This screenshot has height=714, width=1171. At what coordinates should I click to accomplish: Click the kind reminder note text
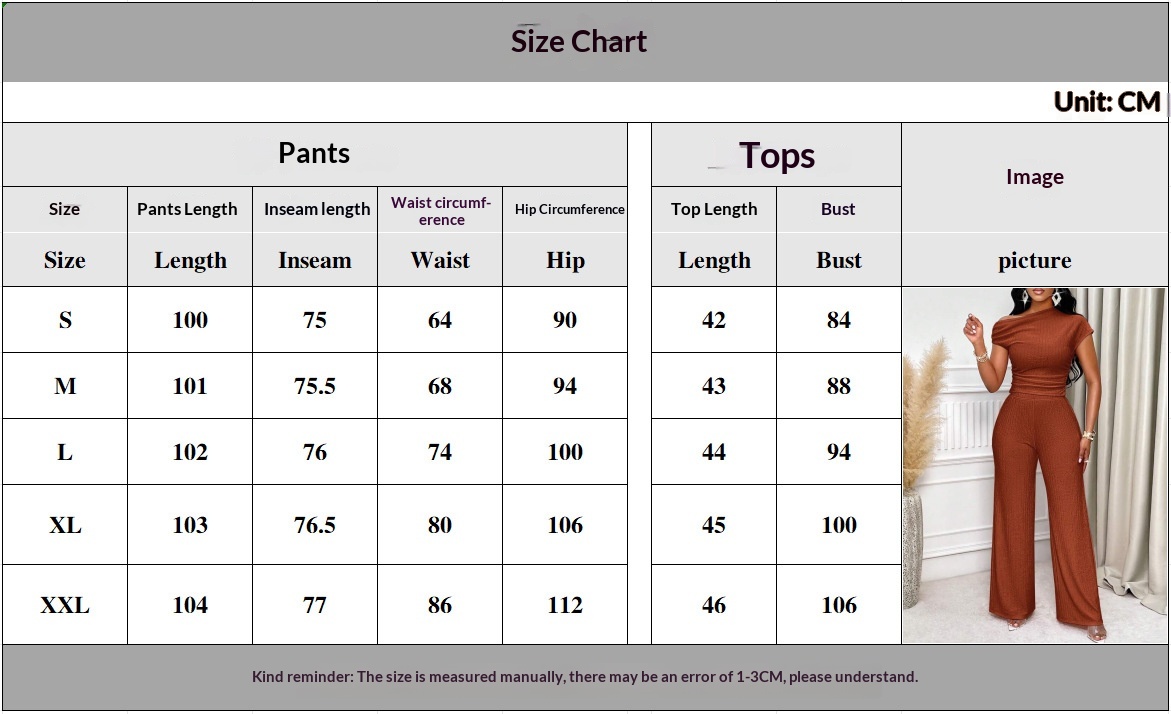pos(585,677)
